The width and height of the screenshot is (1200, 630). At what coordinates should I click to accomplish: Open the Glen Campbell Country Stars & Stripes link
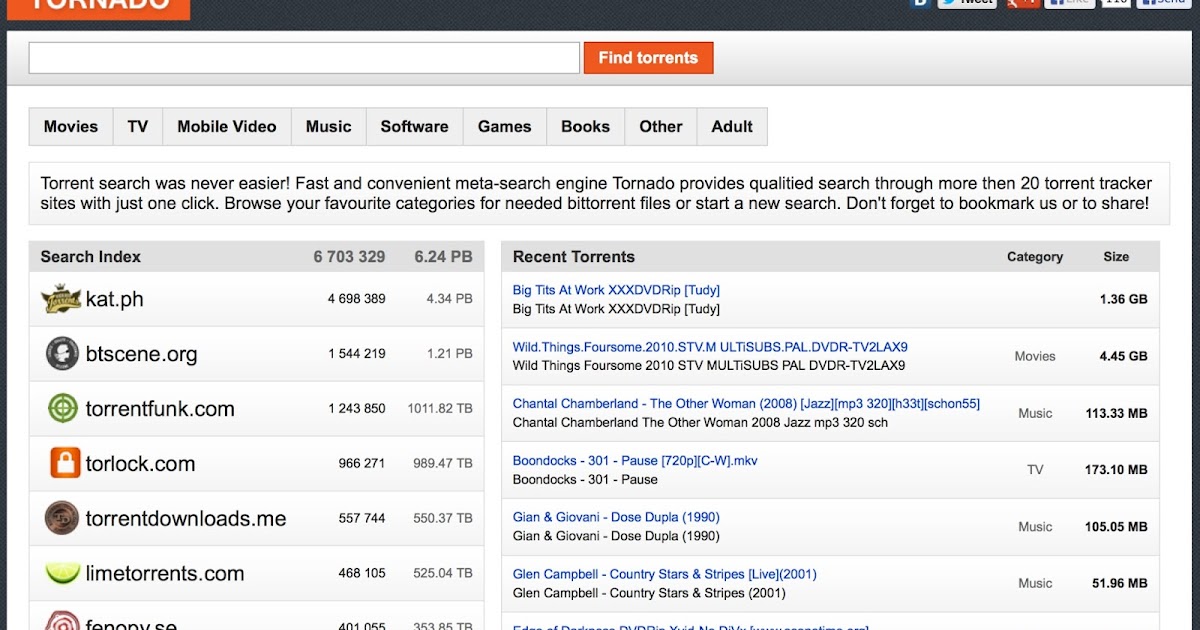pos(665,574)
